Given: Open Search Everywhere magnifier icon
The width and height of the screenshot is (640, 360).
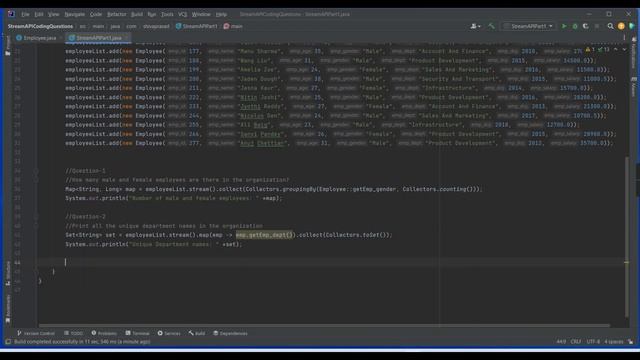Looking at the screenshot, I should pos(610,26).
